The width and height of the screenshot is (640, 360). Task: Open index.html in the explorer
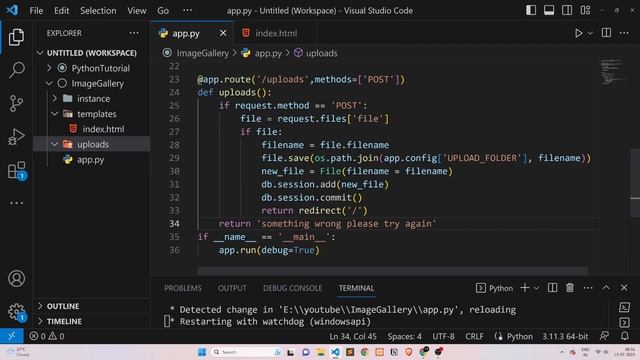[x=91, y=129]
